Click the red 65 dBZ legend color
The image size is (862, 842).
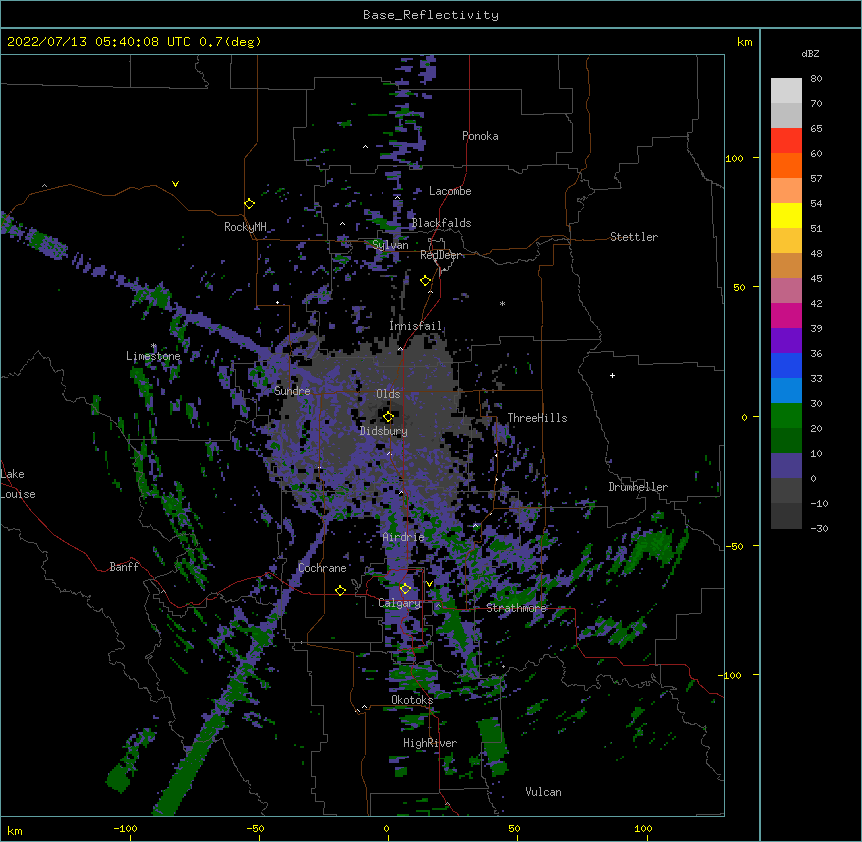786,141
